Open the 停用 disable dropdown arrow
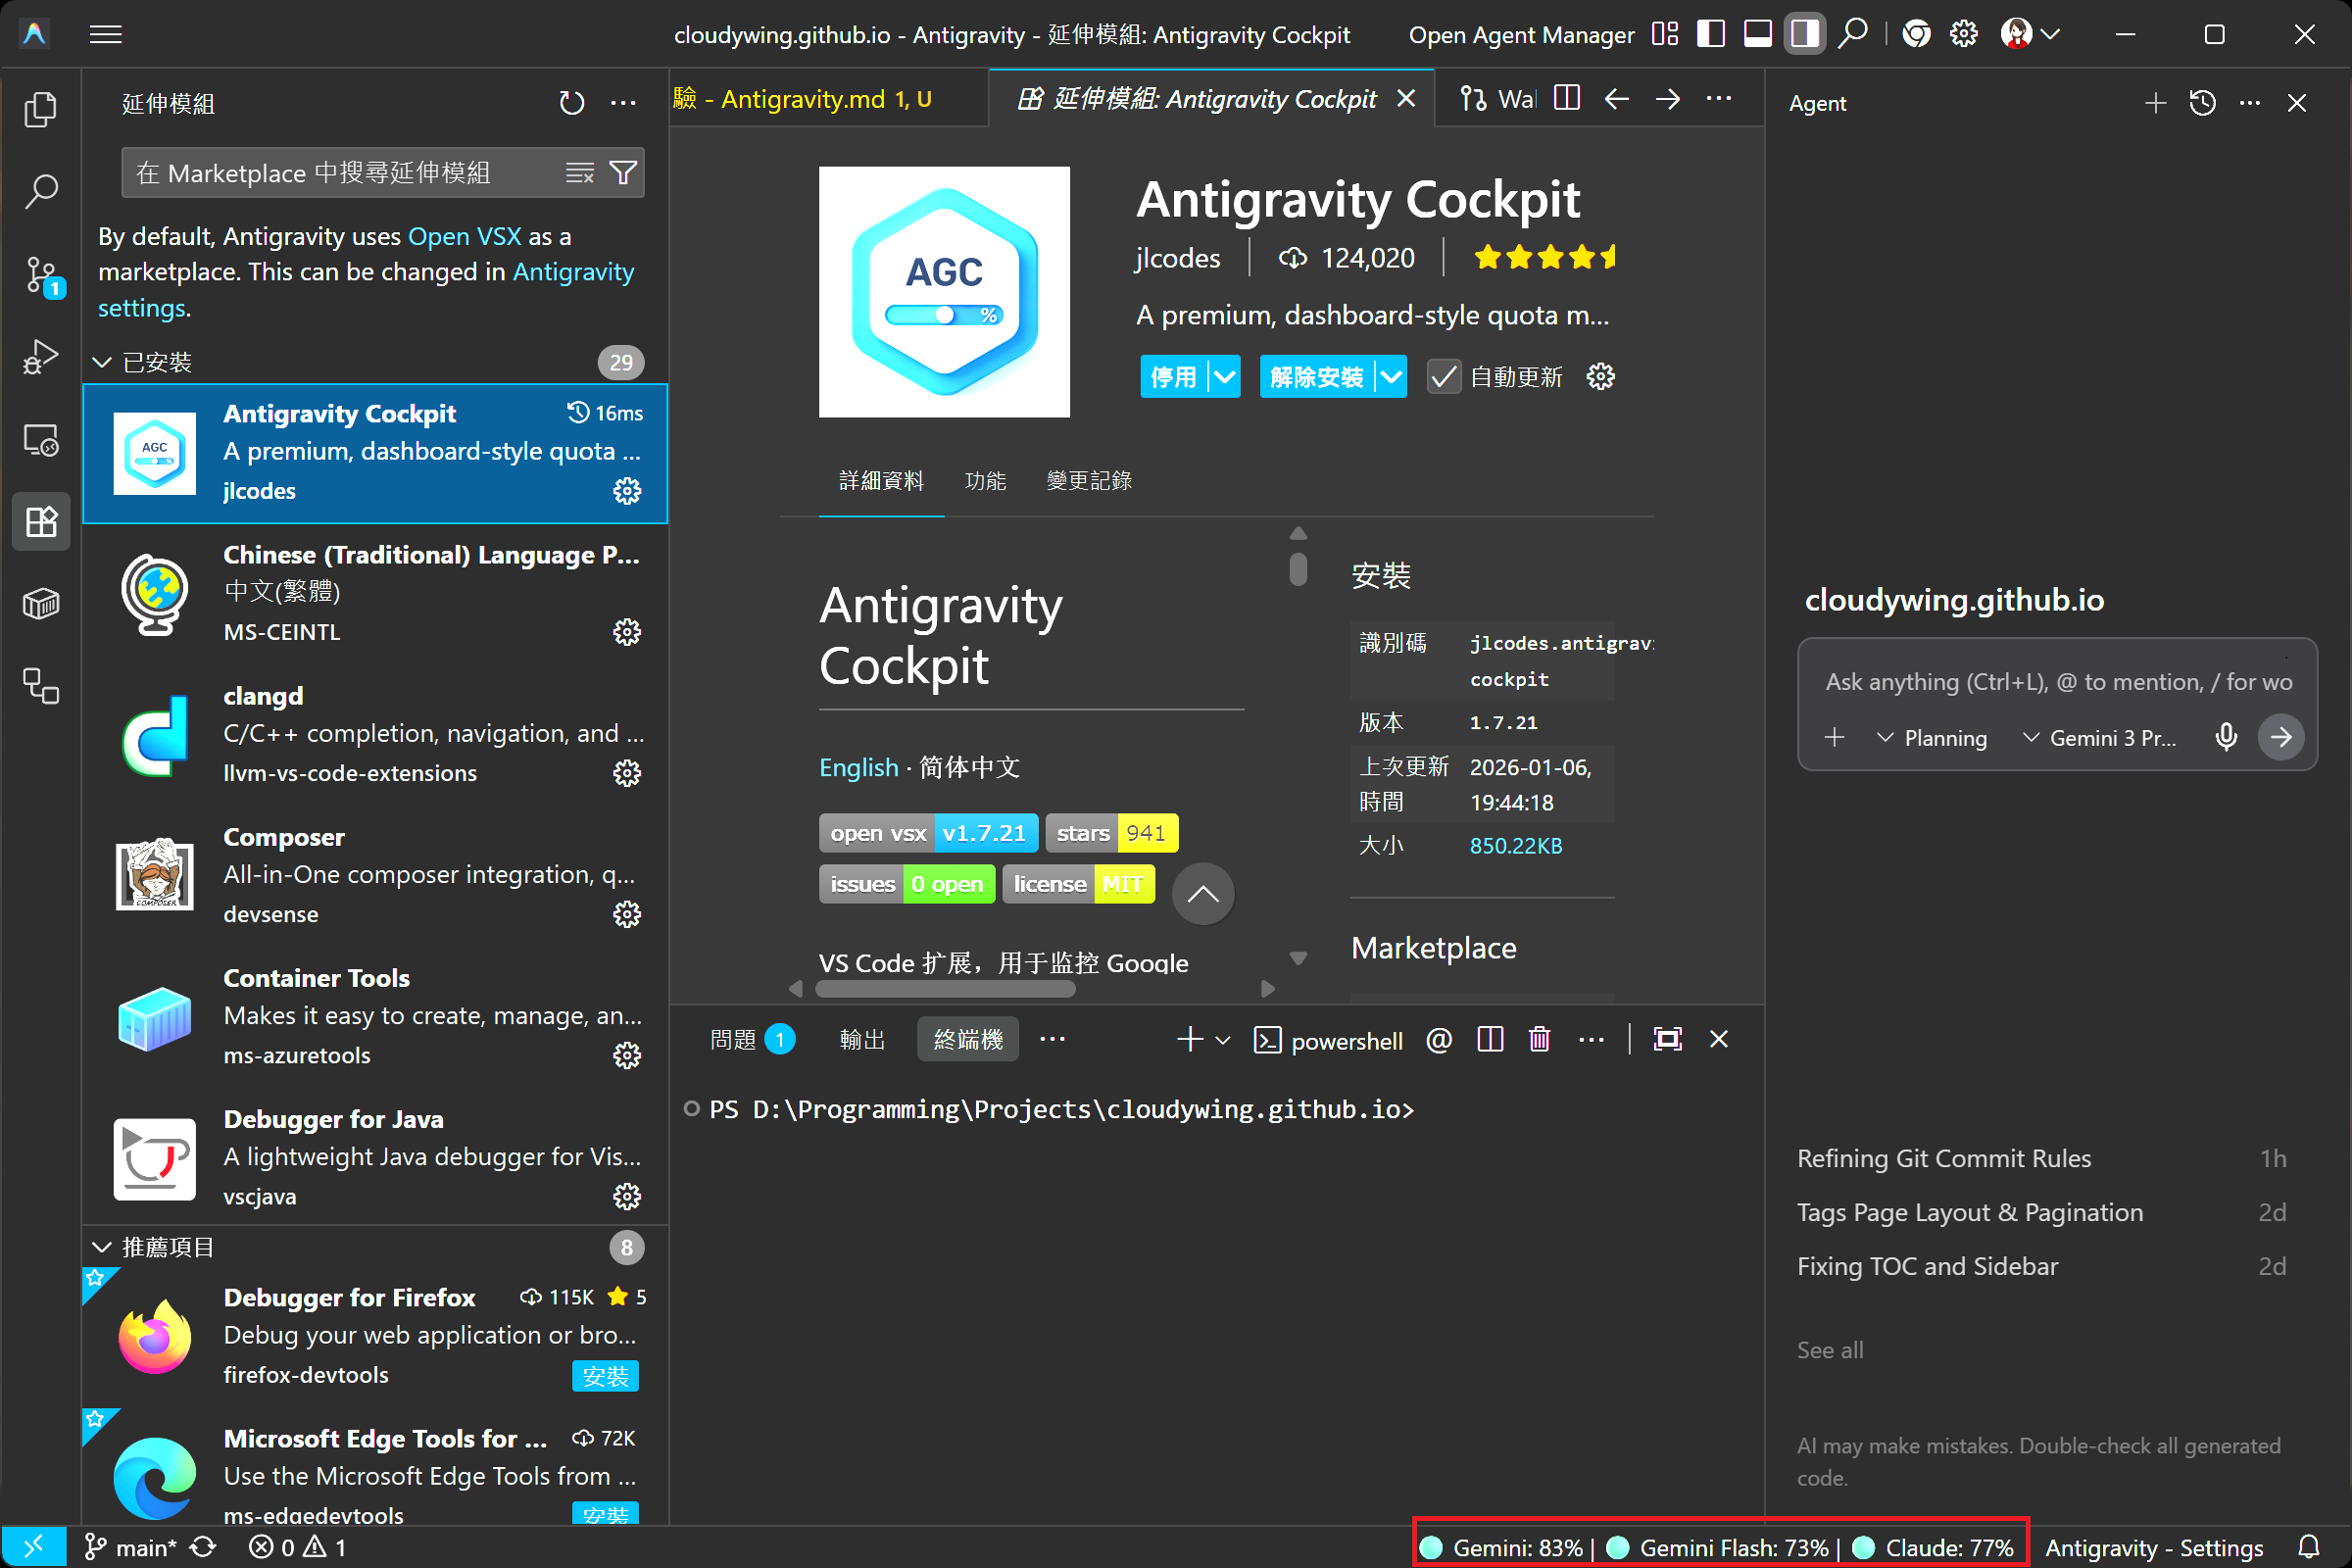 (1224, 377)
